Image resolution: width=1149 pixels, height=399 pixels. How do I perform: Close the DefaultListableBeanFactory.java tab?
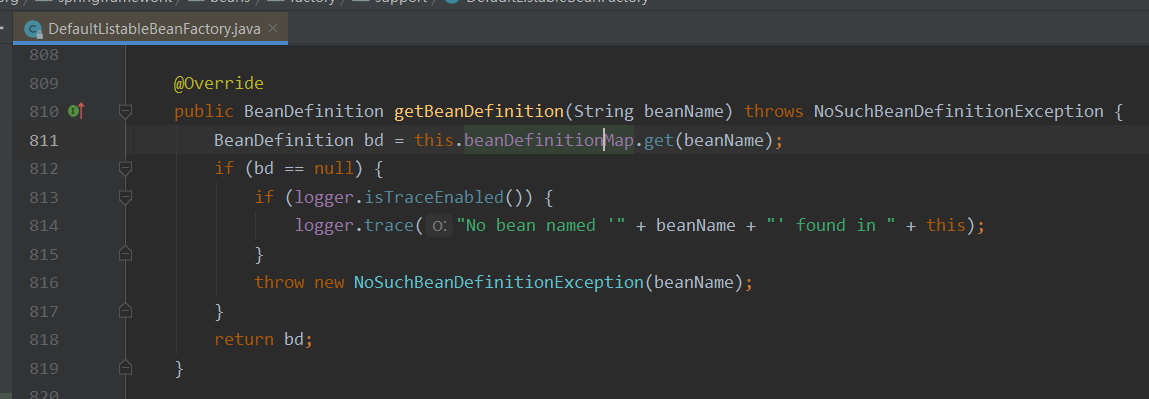[273, 29]
